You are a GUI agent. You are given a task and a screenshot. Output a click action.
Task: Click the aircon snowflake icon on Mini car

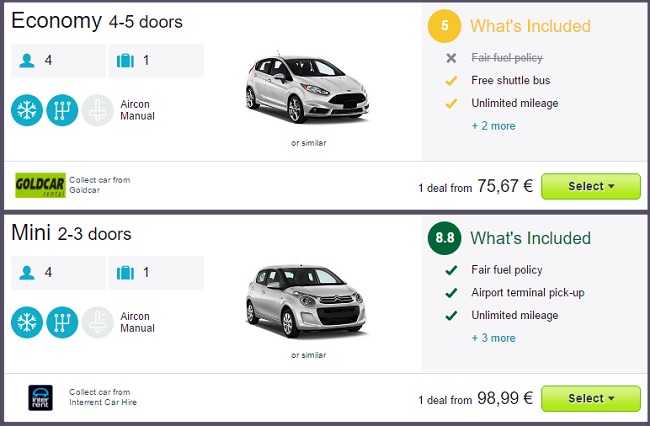[27, 322]
